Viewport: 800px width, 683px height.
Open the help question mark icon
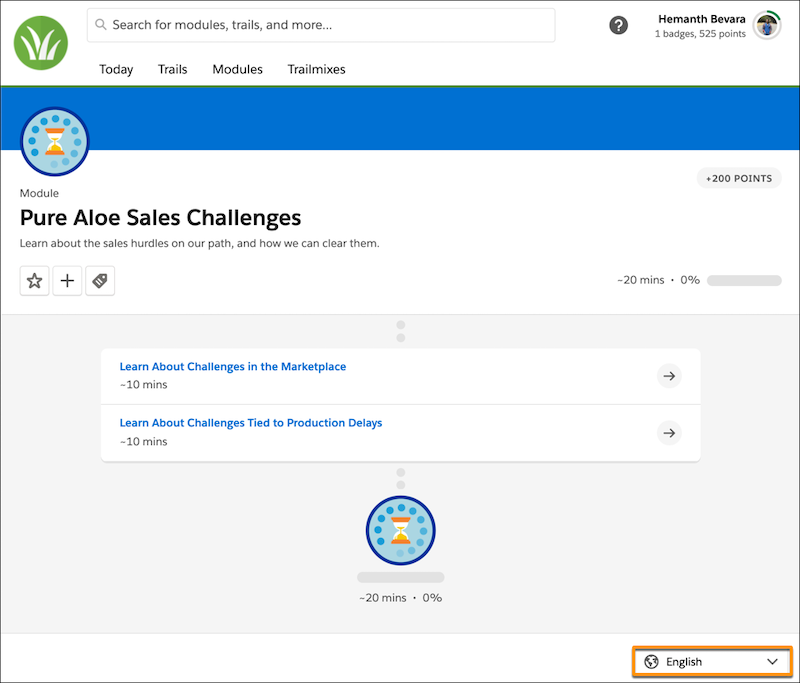click(x=618, y=25)
